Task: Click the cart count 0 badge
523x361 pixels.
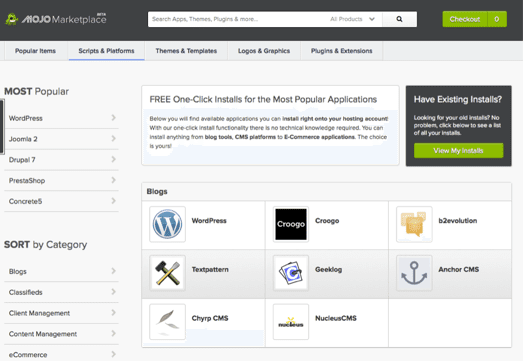Action: pyautogui.click(x=497, y=19)
